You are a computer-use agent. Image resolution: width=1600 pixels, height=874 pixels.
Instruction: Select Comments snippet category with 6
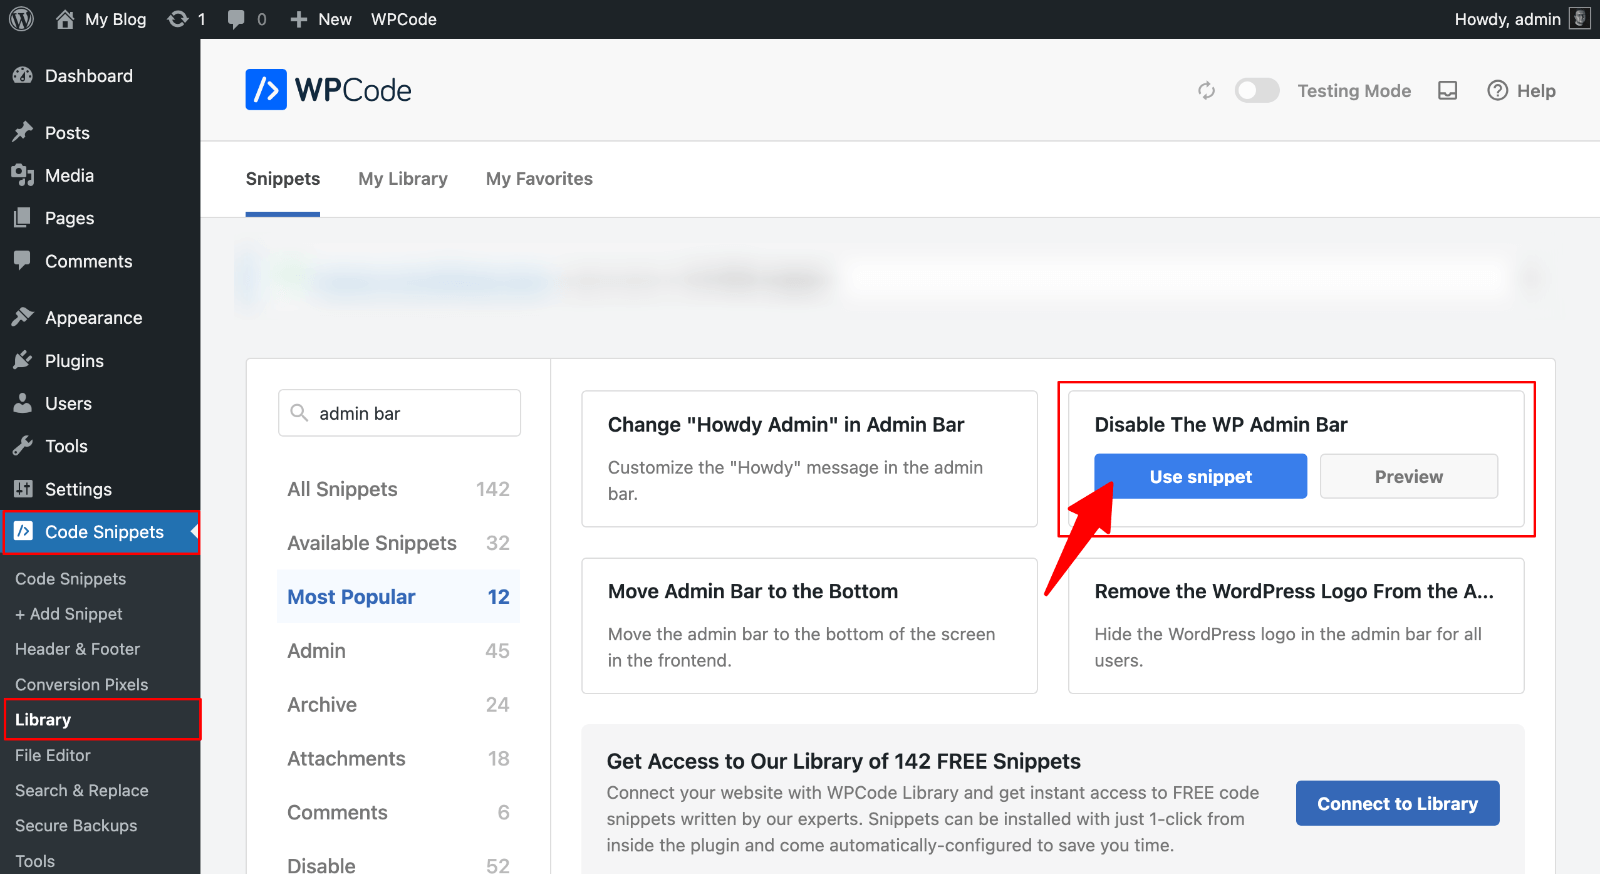pyautogui.click(x=398, y=813)
